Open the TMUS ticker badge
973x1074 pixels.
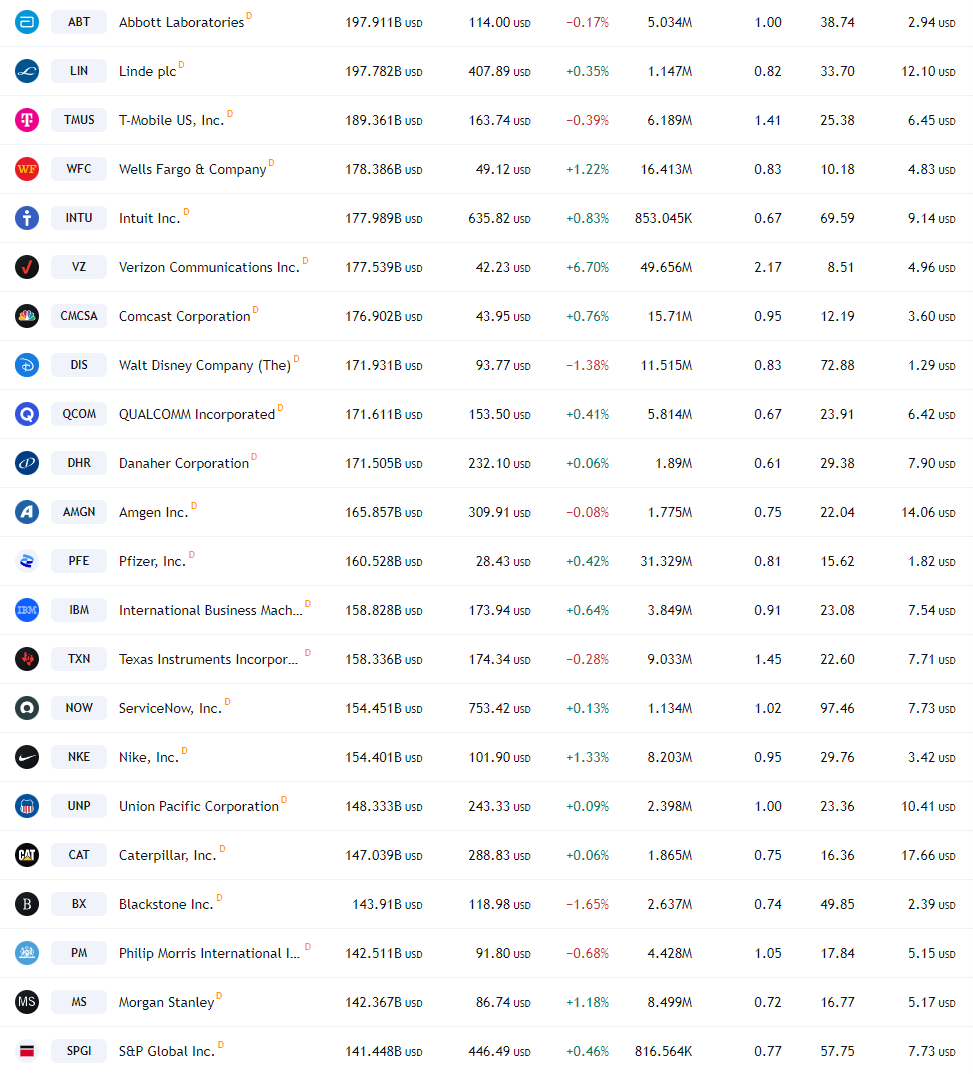point(79,120)
